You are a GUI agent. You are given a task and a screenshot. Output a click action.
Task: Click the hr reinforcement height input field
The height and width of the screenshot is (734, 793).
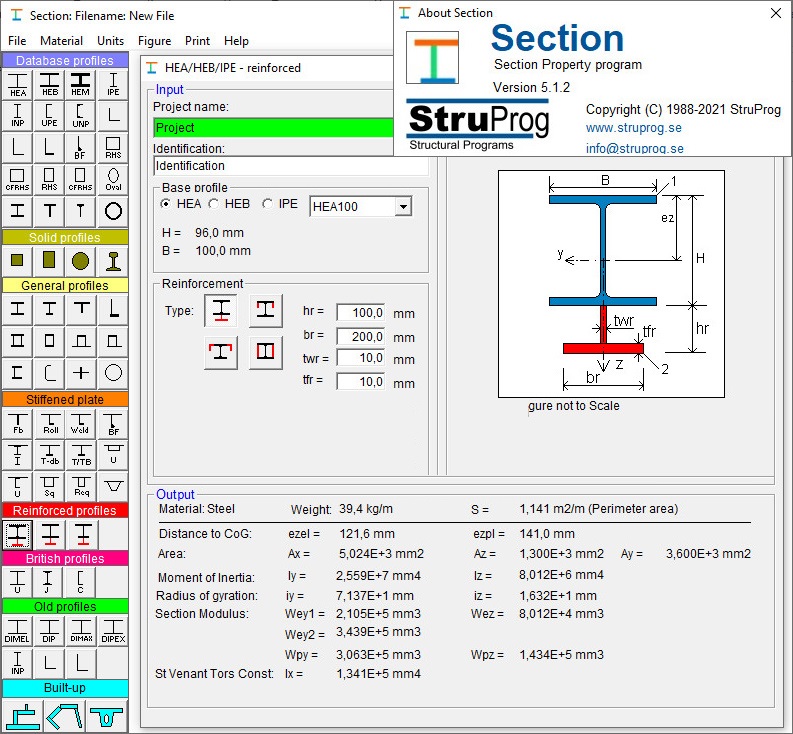[361, 313]
